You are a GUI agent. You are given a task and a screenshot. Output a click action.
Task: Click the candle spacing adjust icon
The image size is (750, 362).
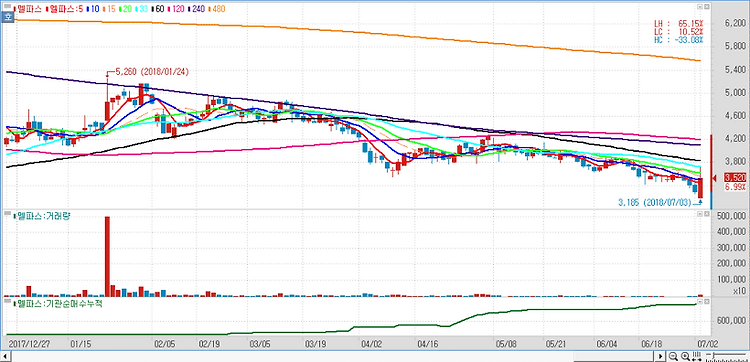(x=696, y=356)
